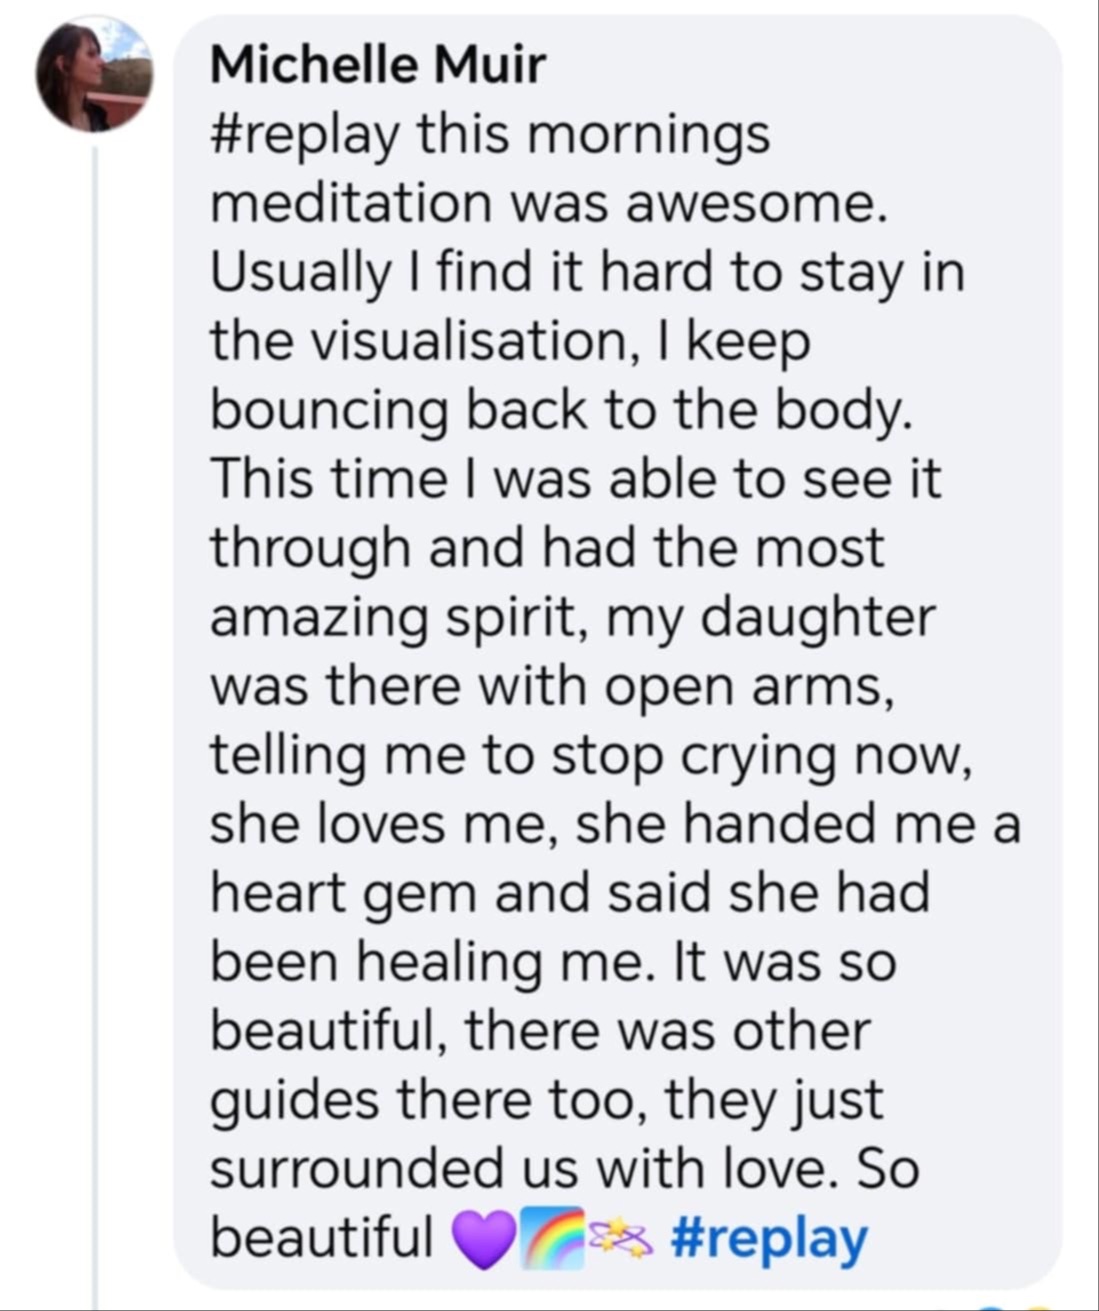The width and height of the screenshot is (1099, 1311).
Task: Click the phrase 'heart gem' in the comment
Action: pyautogui.click(x=344, y=893)
